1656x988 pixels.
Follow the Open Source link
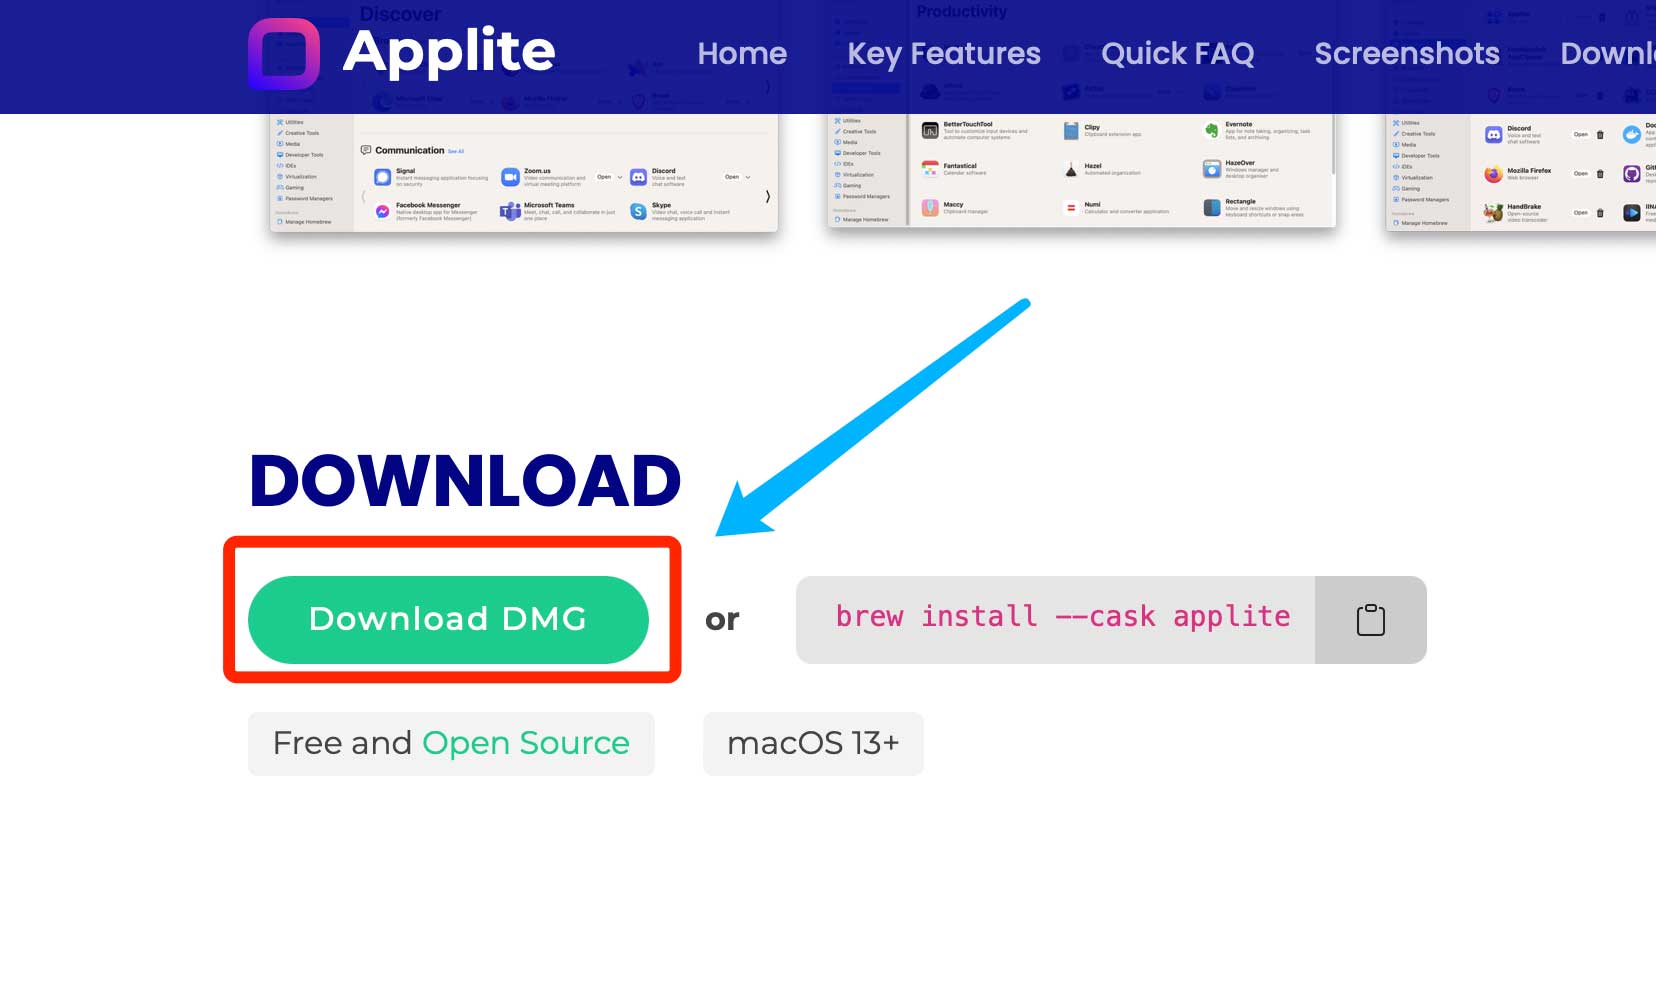point(526,743)
